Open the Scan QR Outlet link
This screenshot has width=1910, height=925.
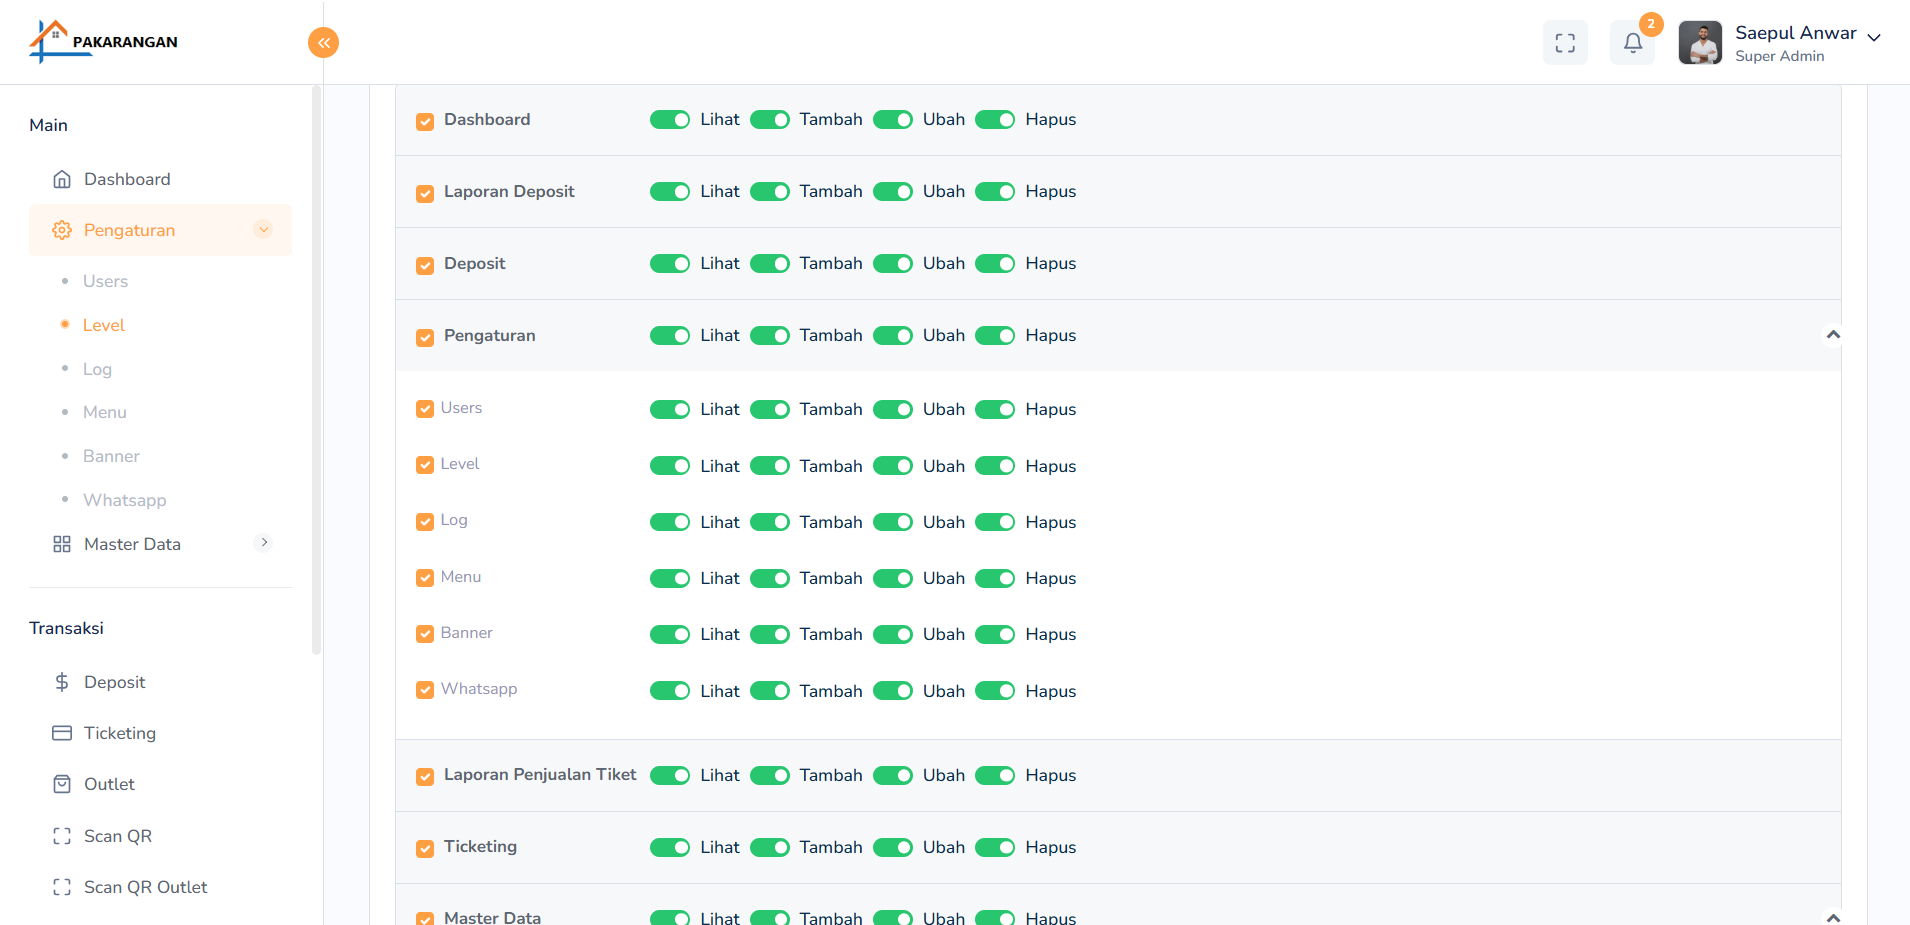pos(145,887)
